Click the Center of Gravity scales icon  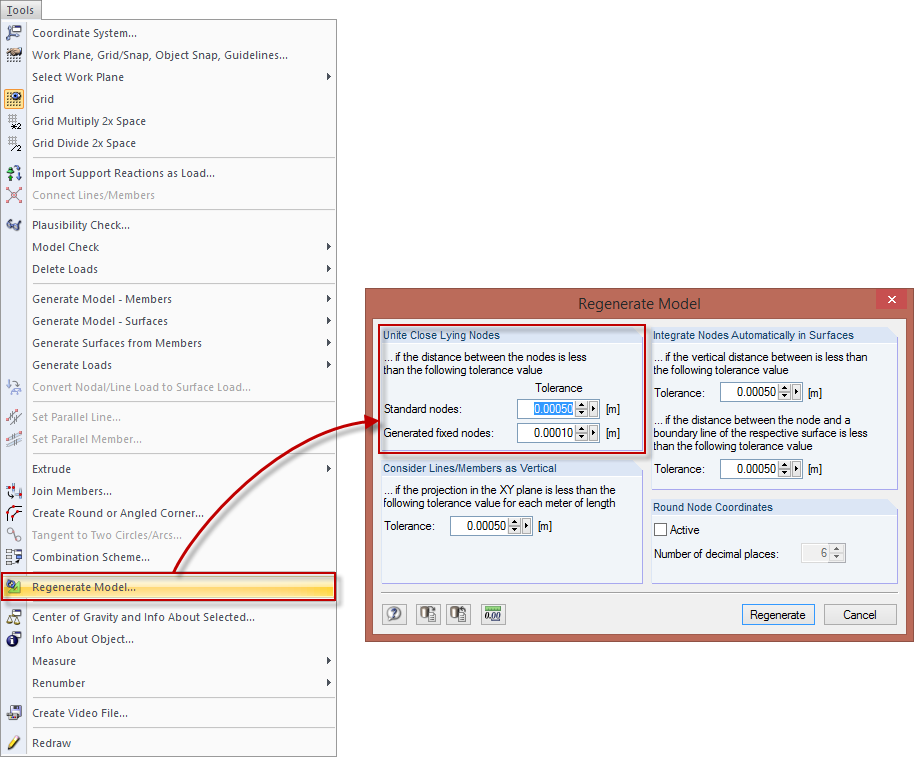click(14, 617)
